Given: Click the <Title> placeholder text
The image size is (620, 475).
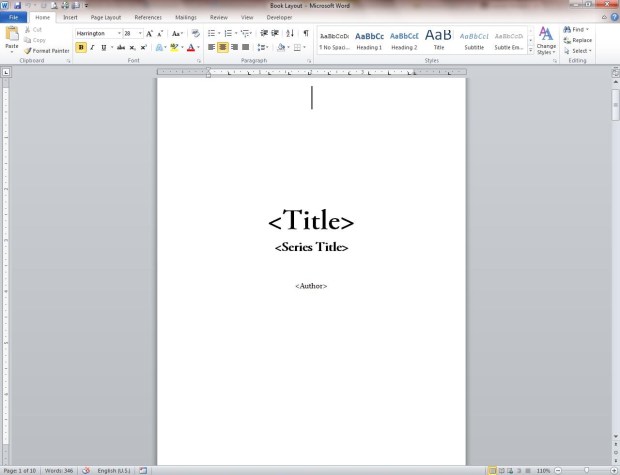Looking at the screenshot, I should coord(311,220).
